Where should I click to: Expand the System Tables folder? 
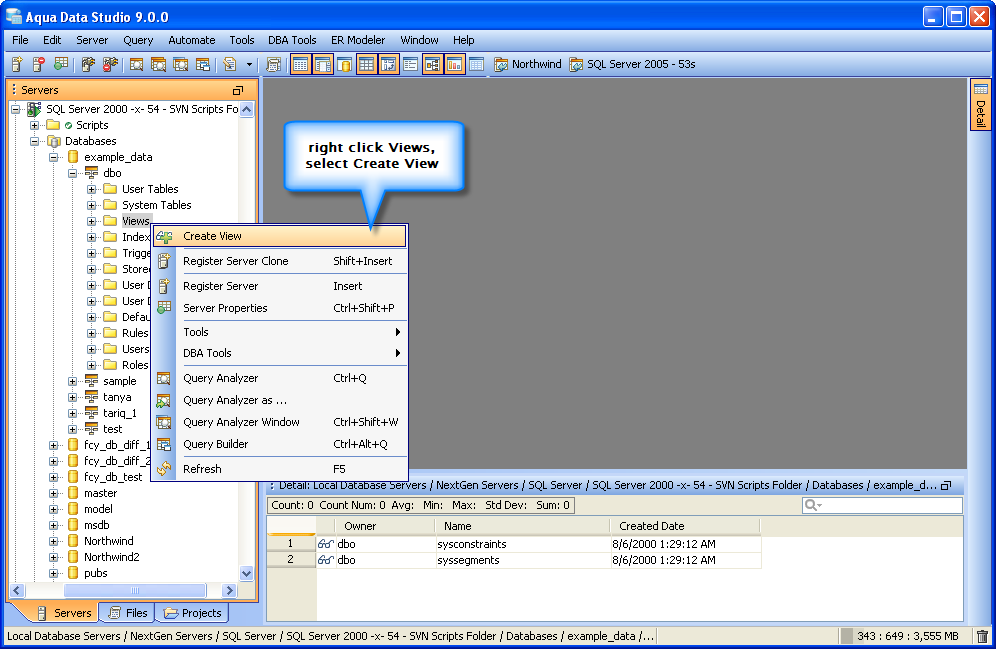click(x=92, y=205)
